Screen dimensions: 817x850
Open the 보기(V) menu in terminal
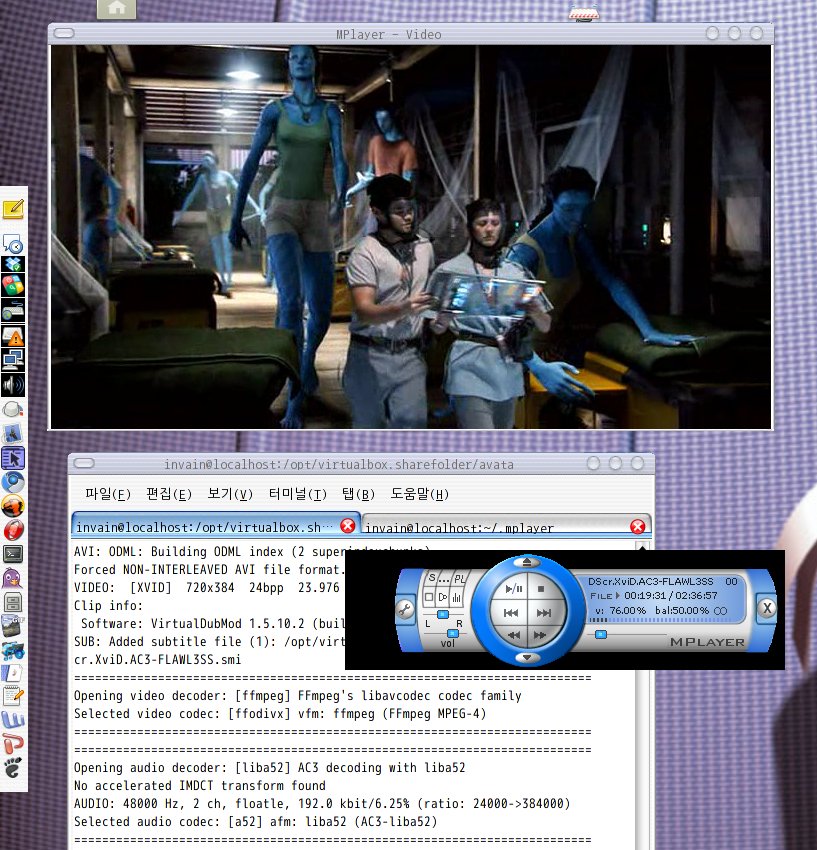click(x=230, y=494)
